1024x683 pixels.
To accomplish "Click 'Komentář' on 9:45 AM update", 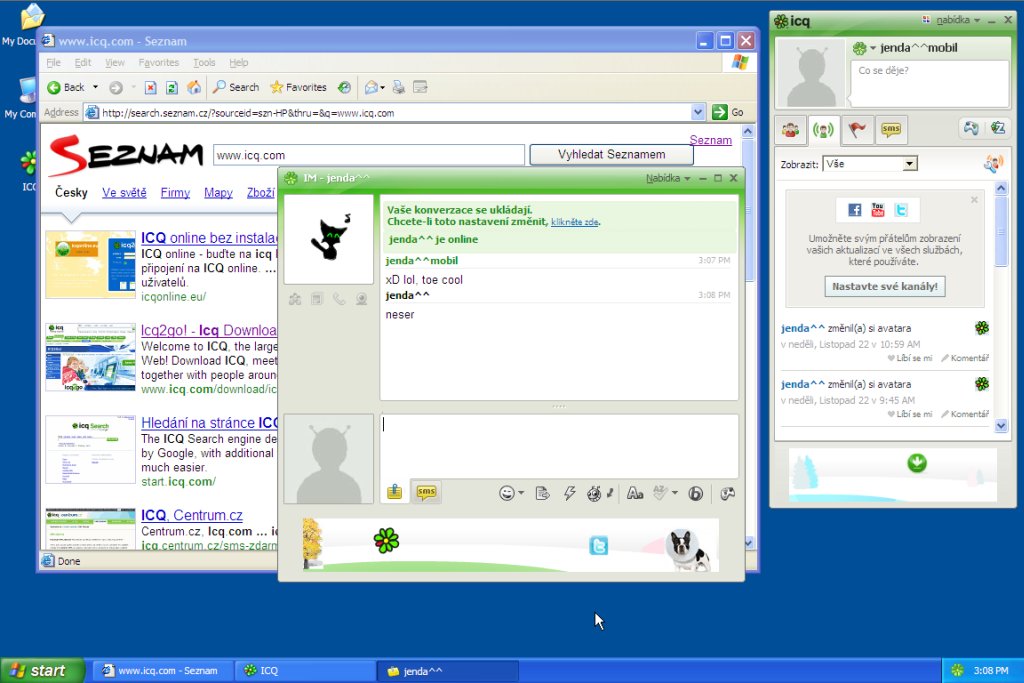I will (x=965, y=414).
